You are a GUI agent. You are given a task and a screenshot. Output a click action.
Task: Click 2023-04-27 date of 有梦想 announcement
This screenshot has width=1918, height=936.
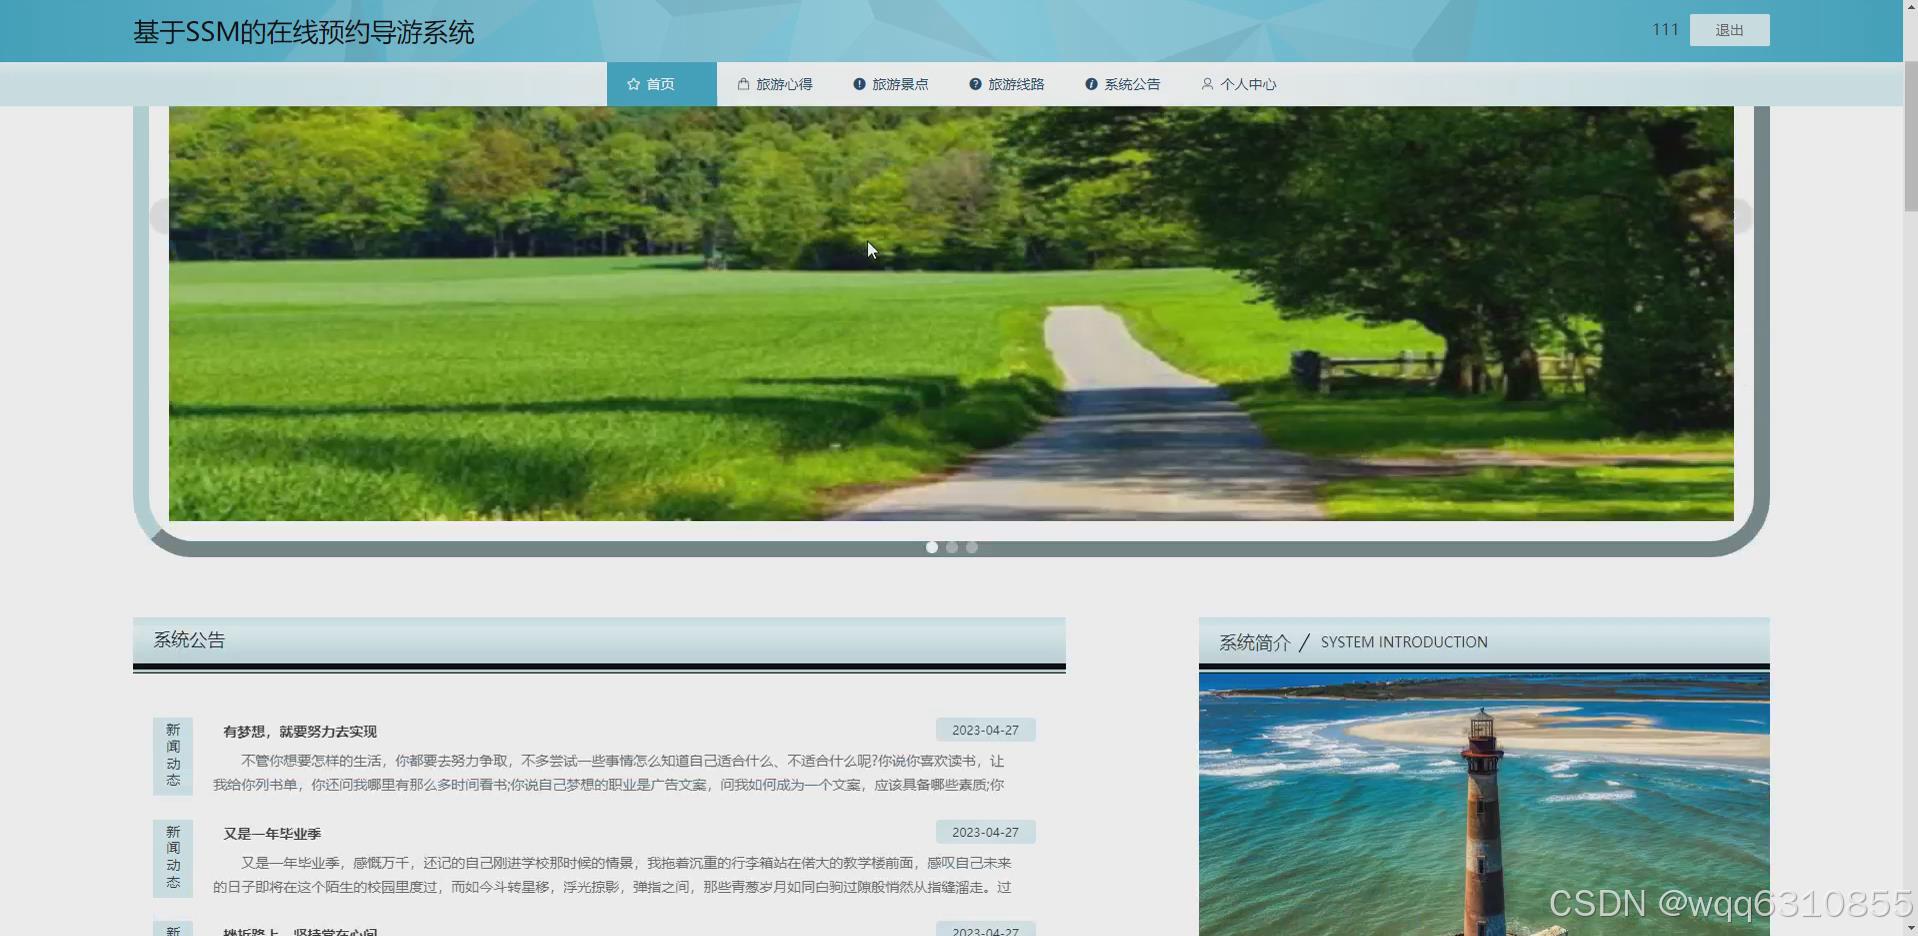point(985,730)
